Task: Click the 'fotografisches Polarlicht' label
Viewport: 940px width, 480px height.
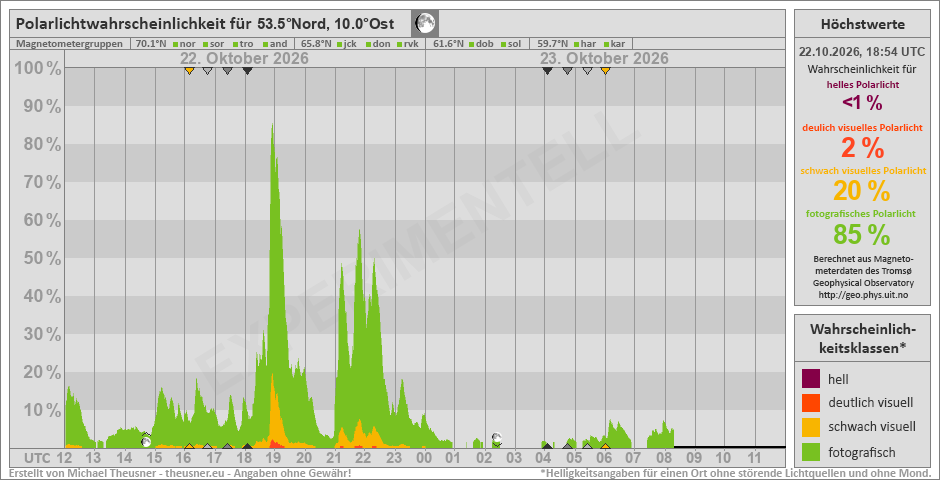Action: [x=863, y=214]
